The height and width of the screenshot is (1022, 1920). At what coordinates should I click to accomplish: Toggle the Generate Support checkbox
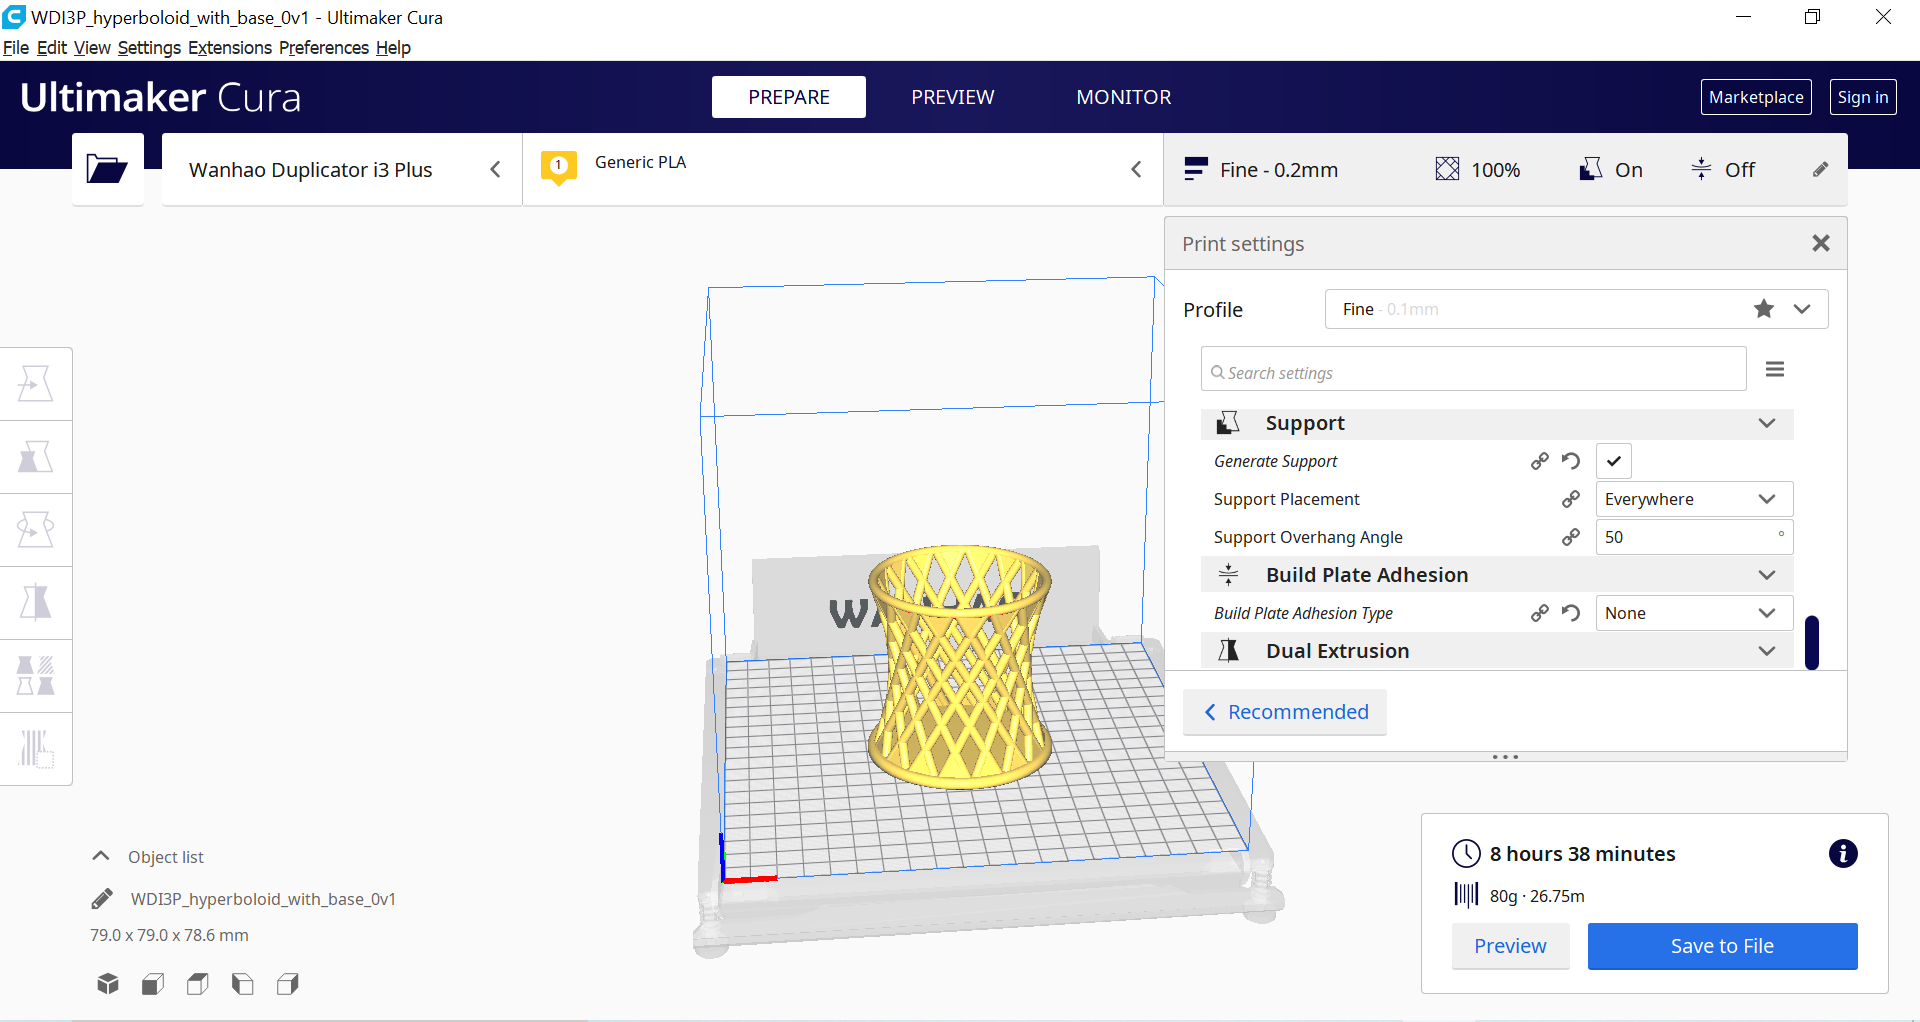[x=1614, y=461]
